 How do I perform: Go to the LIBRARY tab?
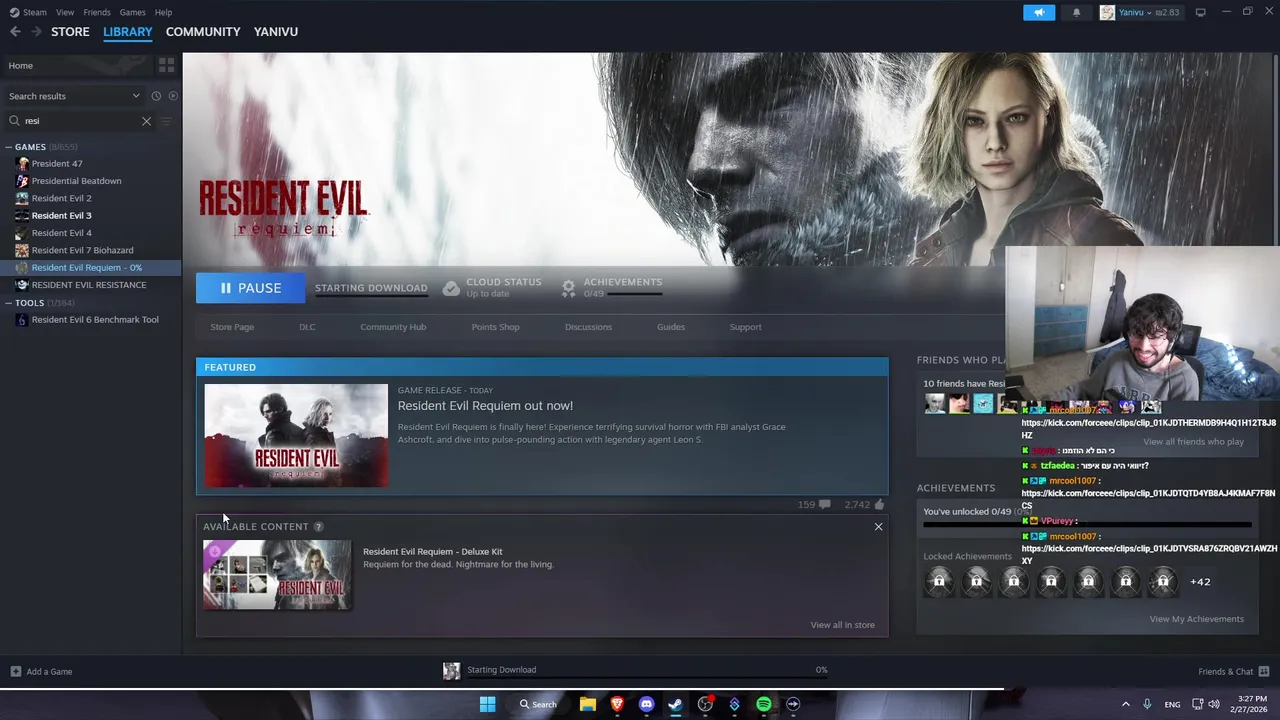(128, 32)
